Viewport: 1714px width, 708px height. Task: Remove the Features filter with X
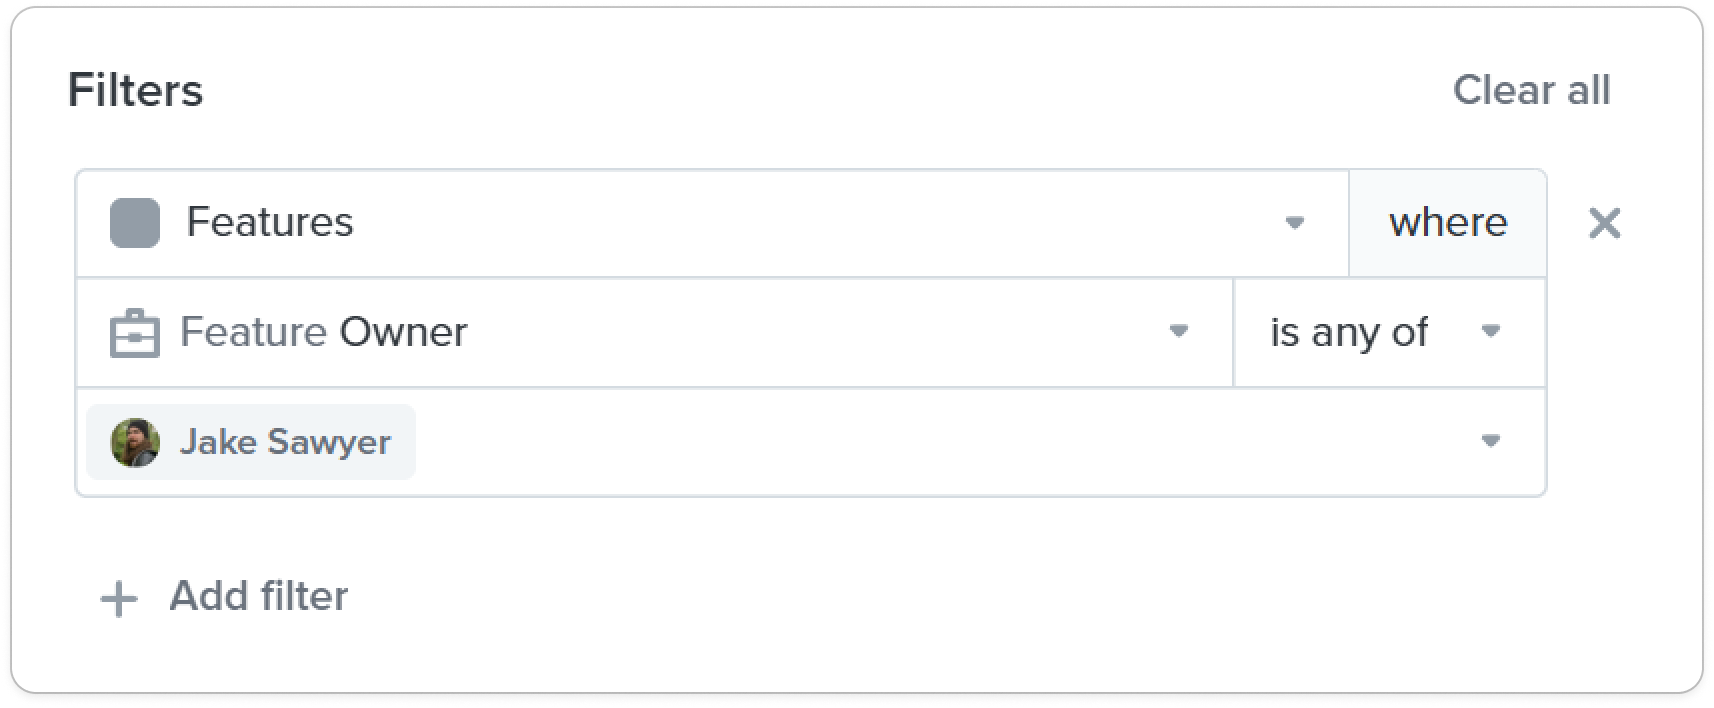click(x=1605, y=223)
